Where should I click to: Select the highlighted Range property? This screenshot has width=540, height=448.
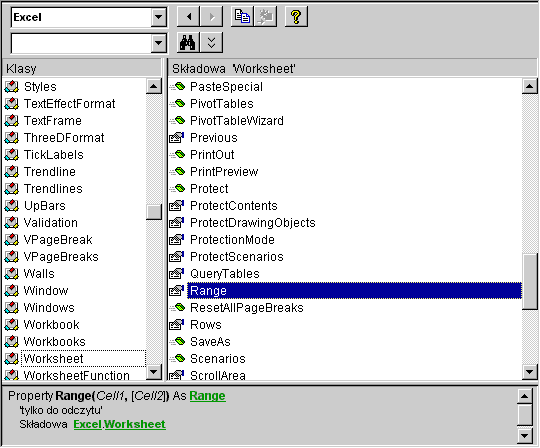tap(354, 291)
